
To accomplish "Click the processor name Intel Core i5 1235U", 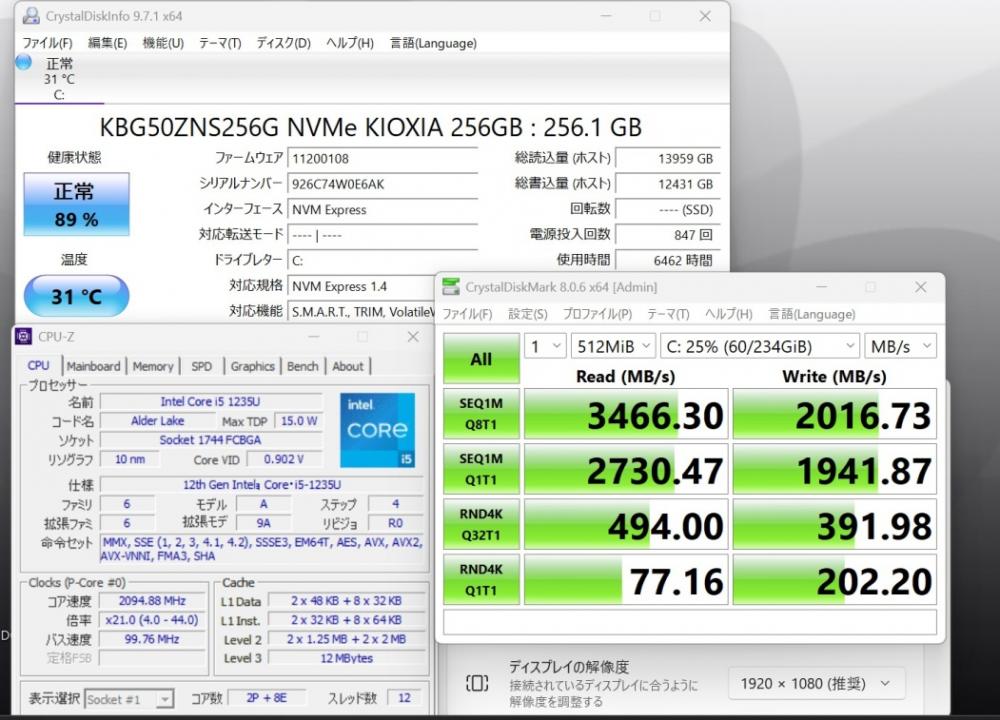I will 210,402.
